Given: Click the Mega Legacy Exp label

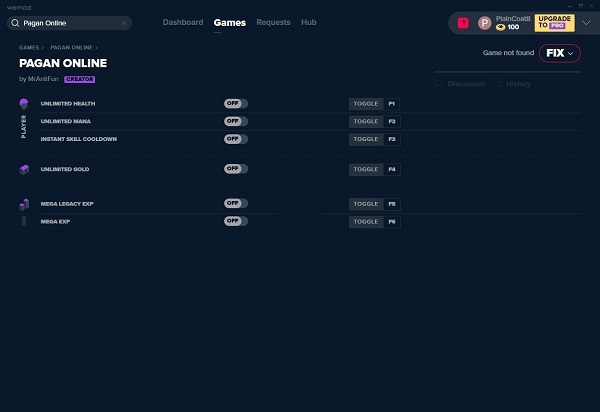Looking at the screenshot, I should 67,204.
